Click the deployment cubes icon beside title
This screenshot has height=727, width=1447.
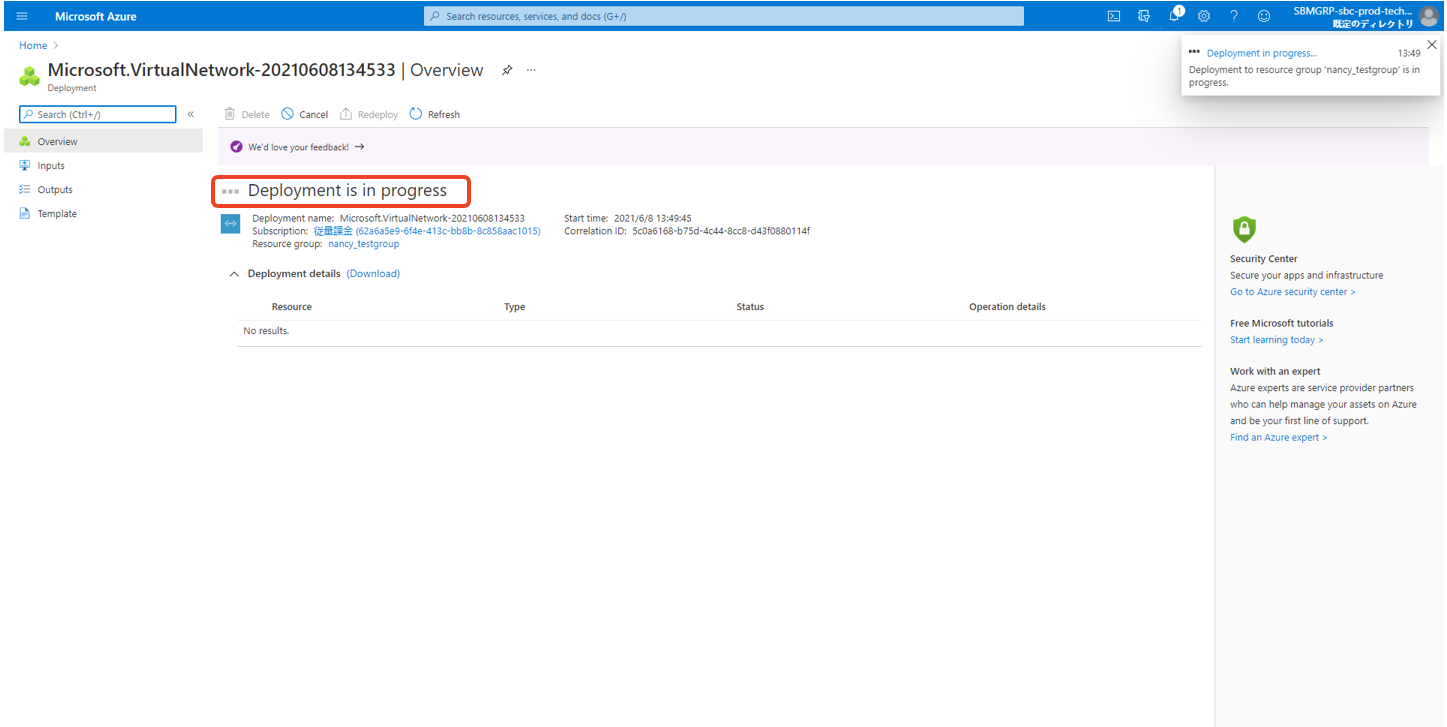(x=30, y=76)
